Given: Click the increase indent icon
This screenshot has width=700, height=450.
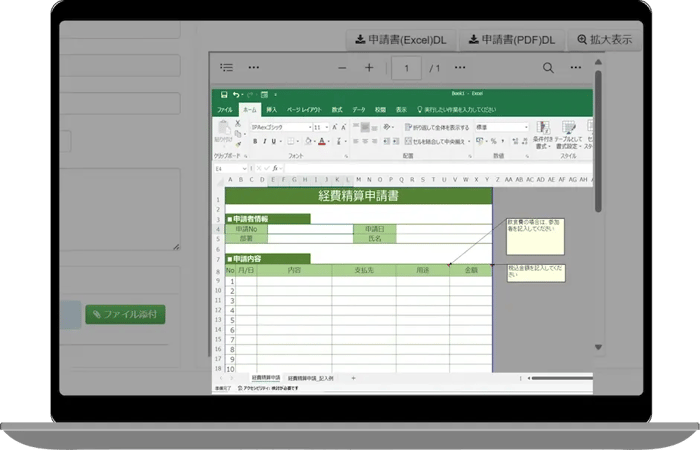Looking at the screenshot, I should (396, 142).
